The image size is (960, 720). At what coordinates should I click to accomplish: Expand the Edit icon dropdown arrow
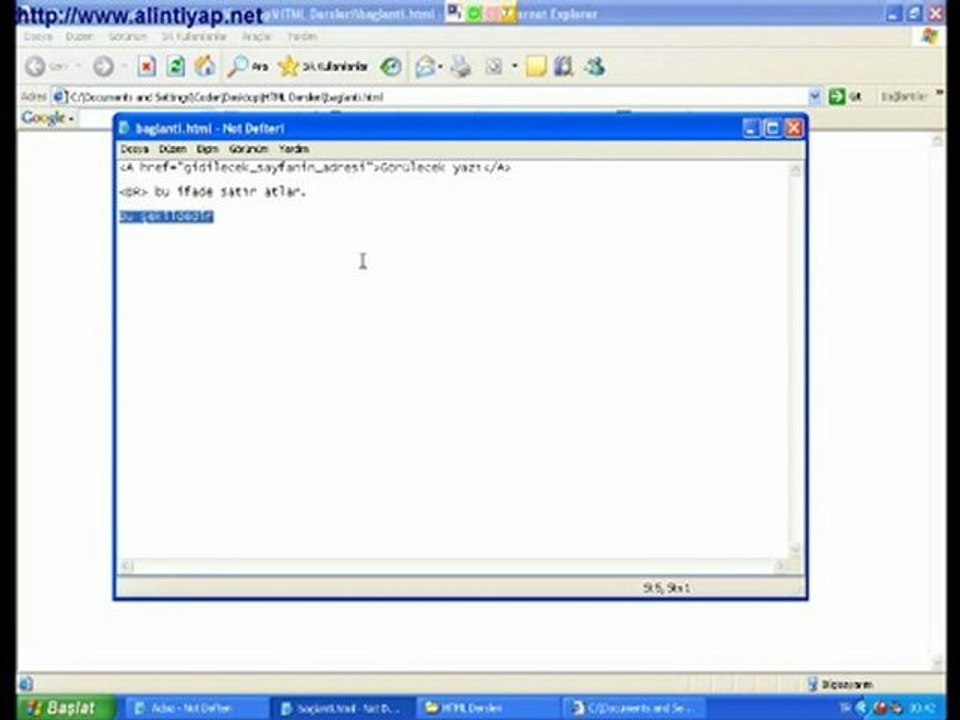514,66
